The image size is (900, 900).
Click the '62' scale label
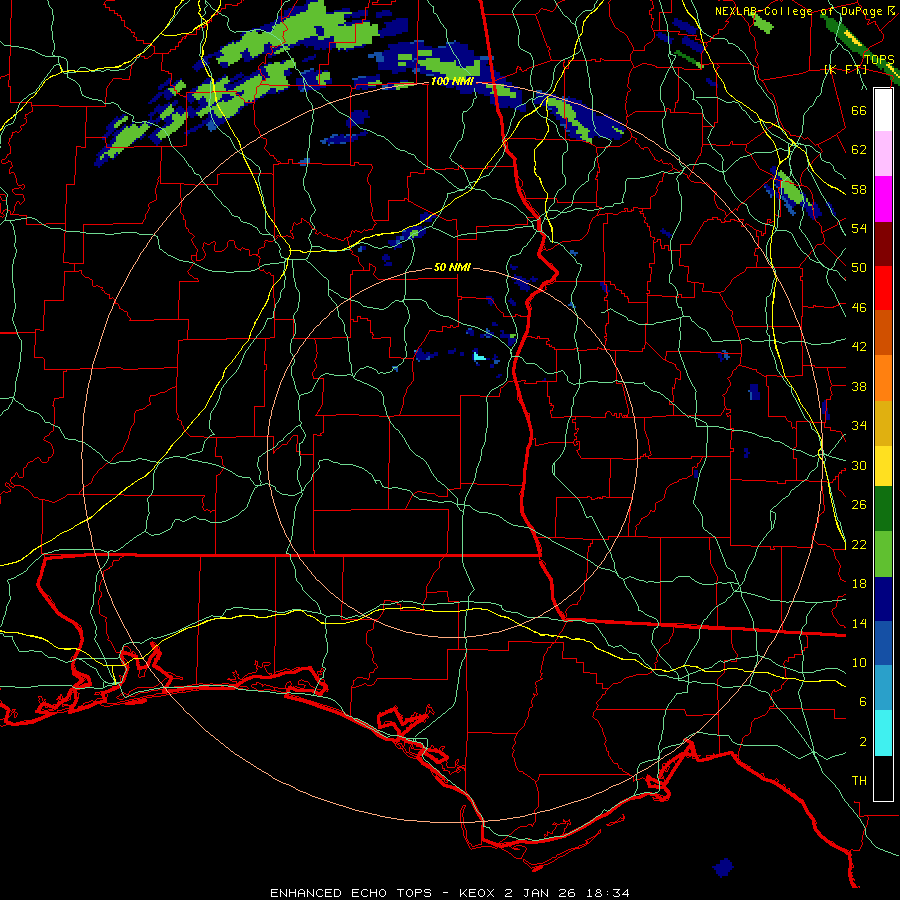tap(859, 150)
